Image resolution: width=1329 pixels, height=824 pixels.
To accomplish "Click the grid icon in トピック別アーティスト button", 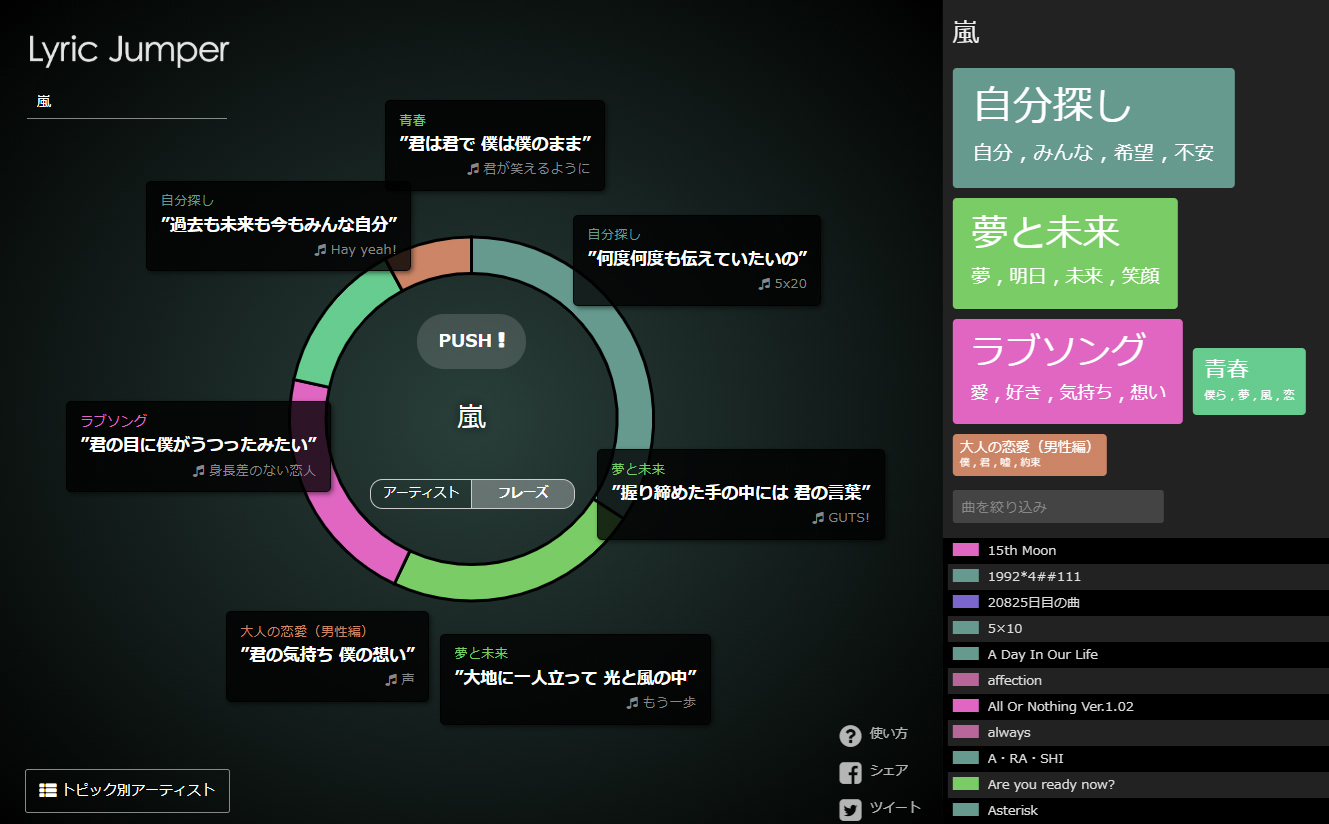I will click(48, 790).
